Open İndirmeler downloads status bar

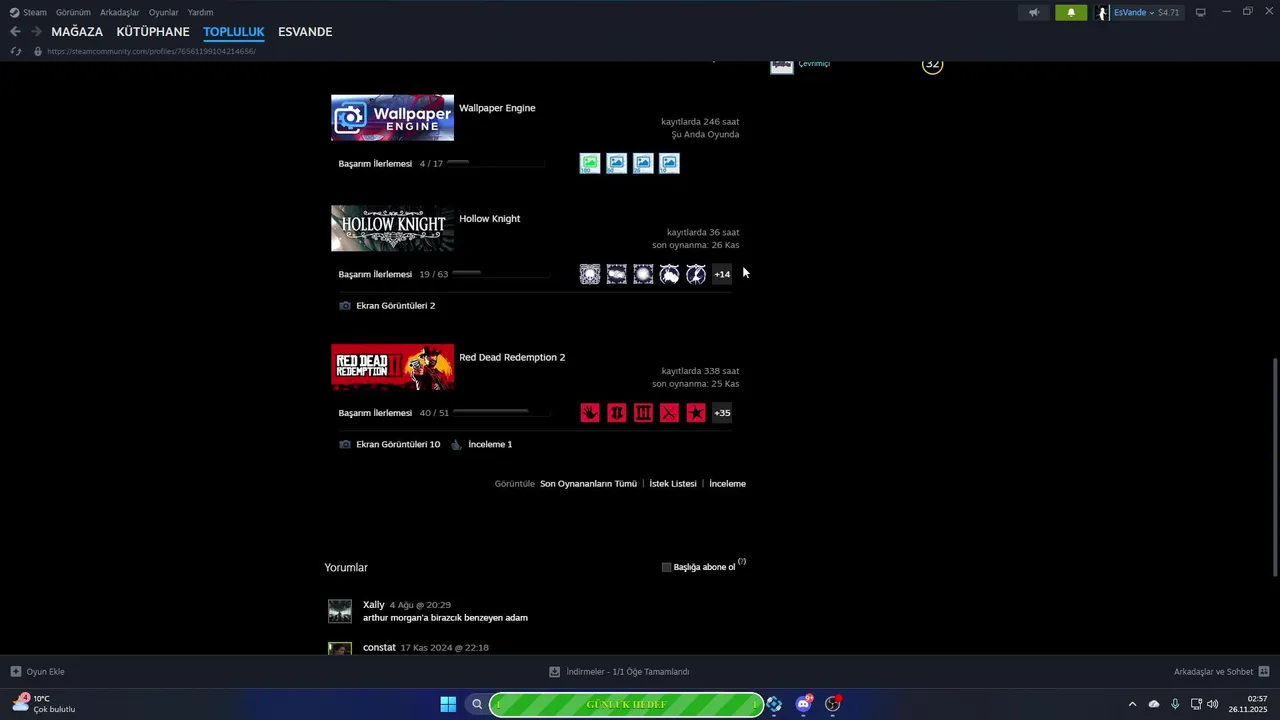(619, 672)
